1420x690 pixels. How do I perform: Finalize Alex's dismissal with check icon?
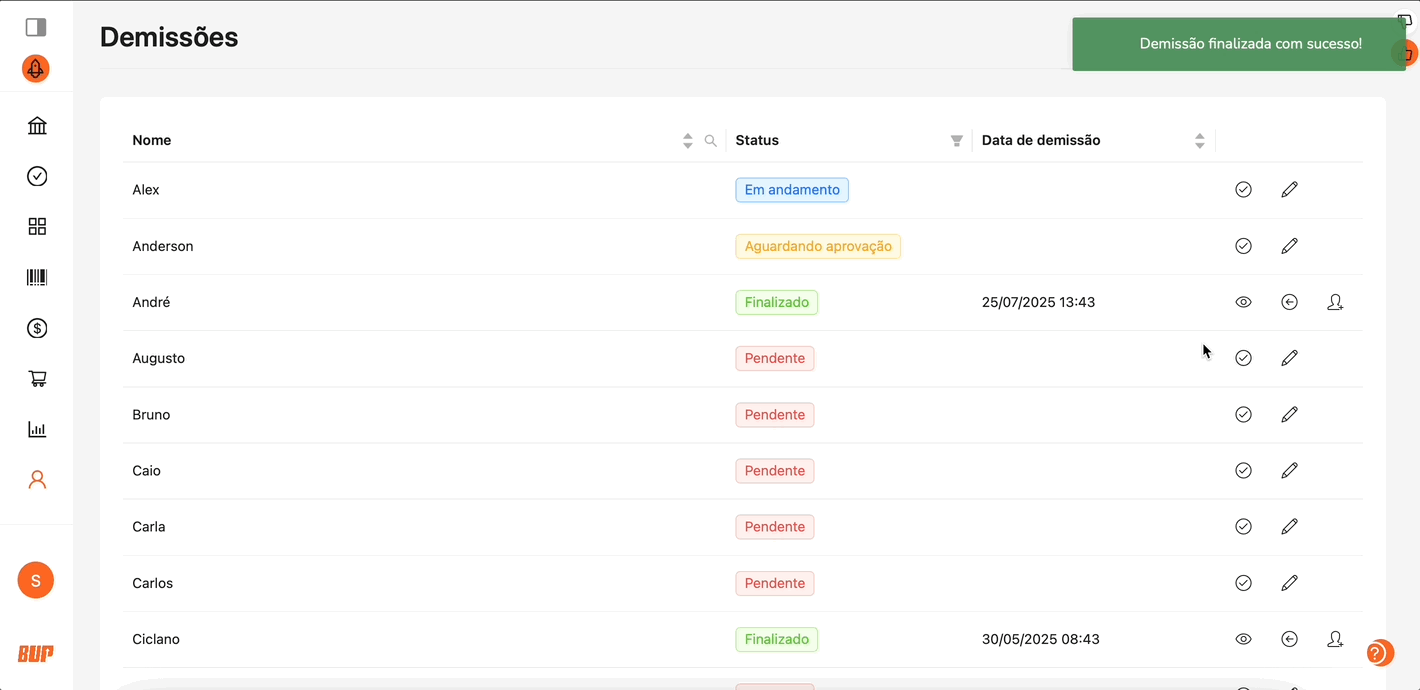pos(1243,189)
